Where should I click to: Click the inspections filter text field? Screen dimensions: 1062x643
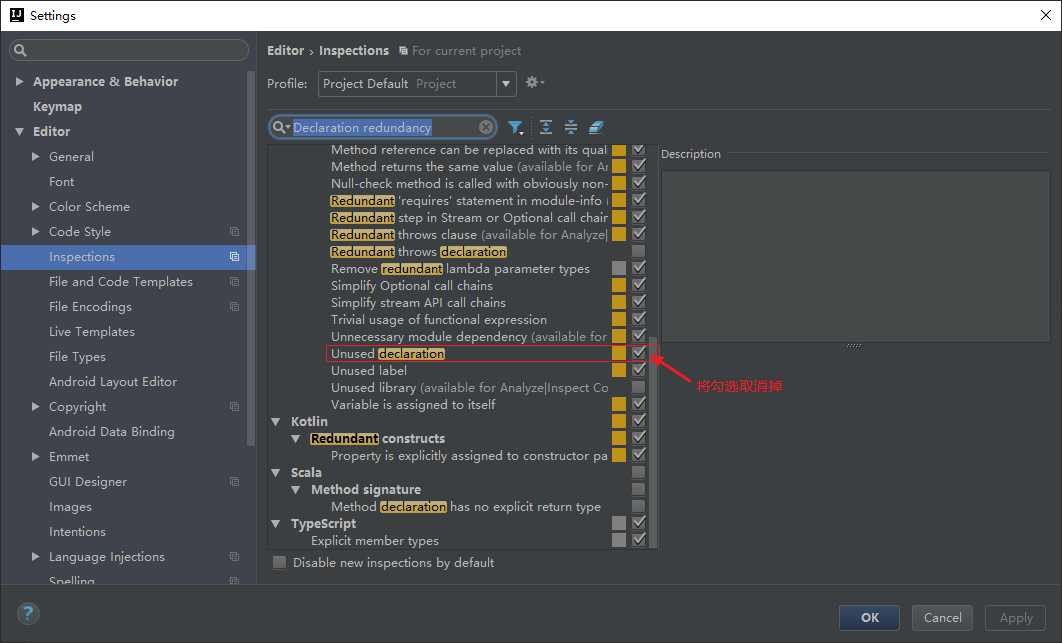[384, 127]
